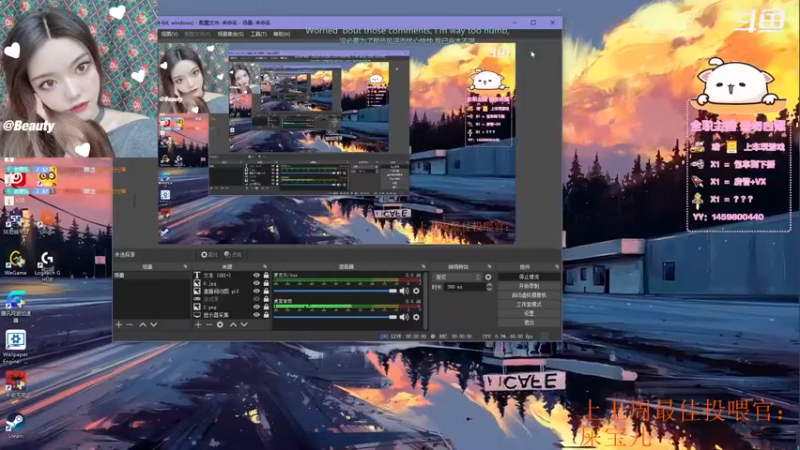The height and width of the screenshot is (450, 800).
Task: Hide the 直播间动图.gif source
Action: pos(257,291)
